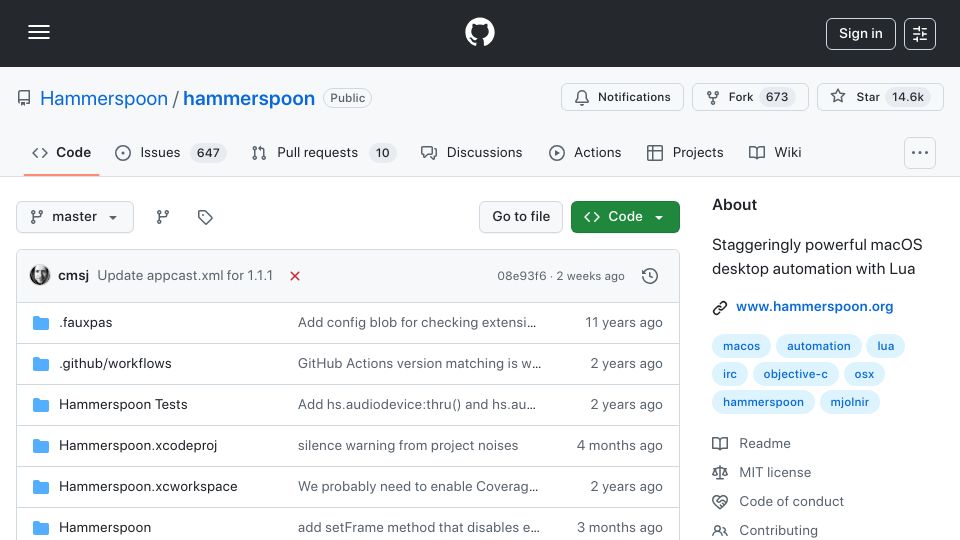Open the Hammerspoon Tests folder
Screen dimensions: 960x540
tap(123, 405)
